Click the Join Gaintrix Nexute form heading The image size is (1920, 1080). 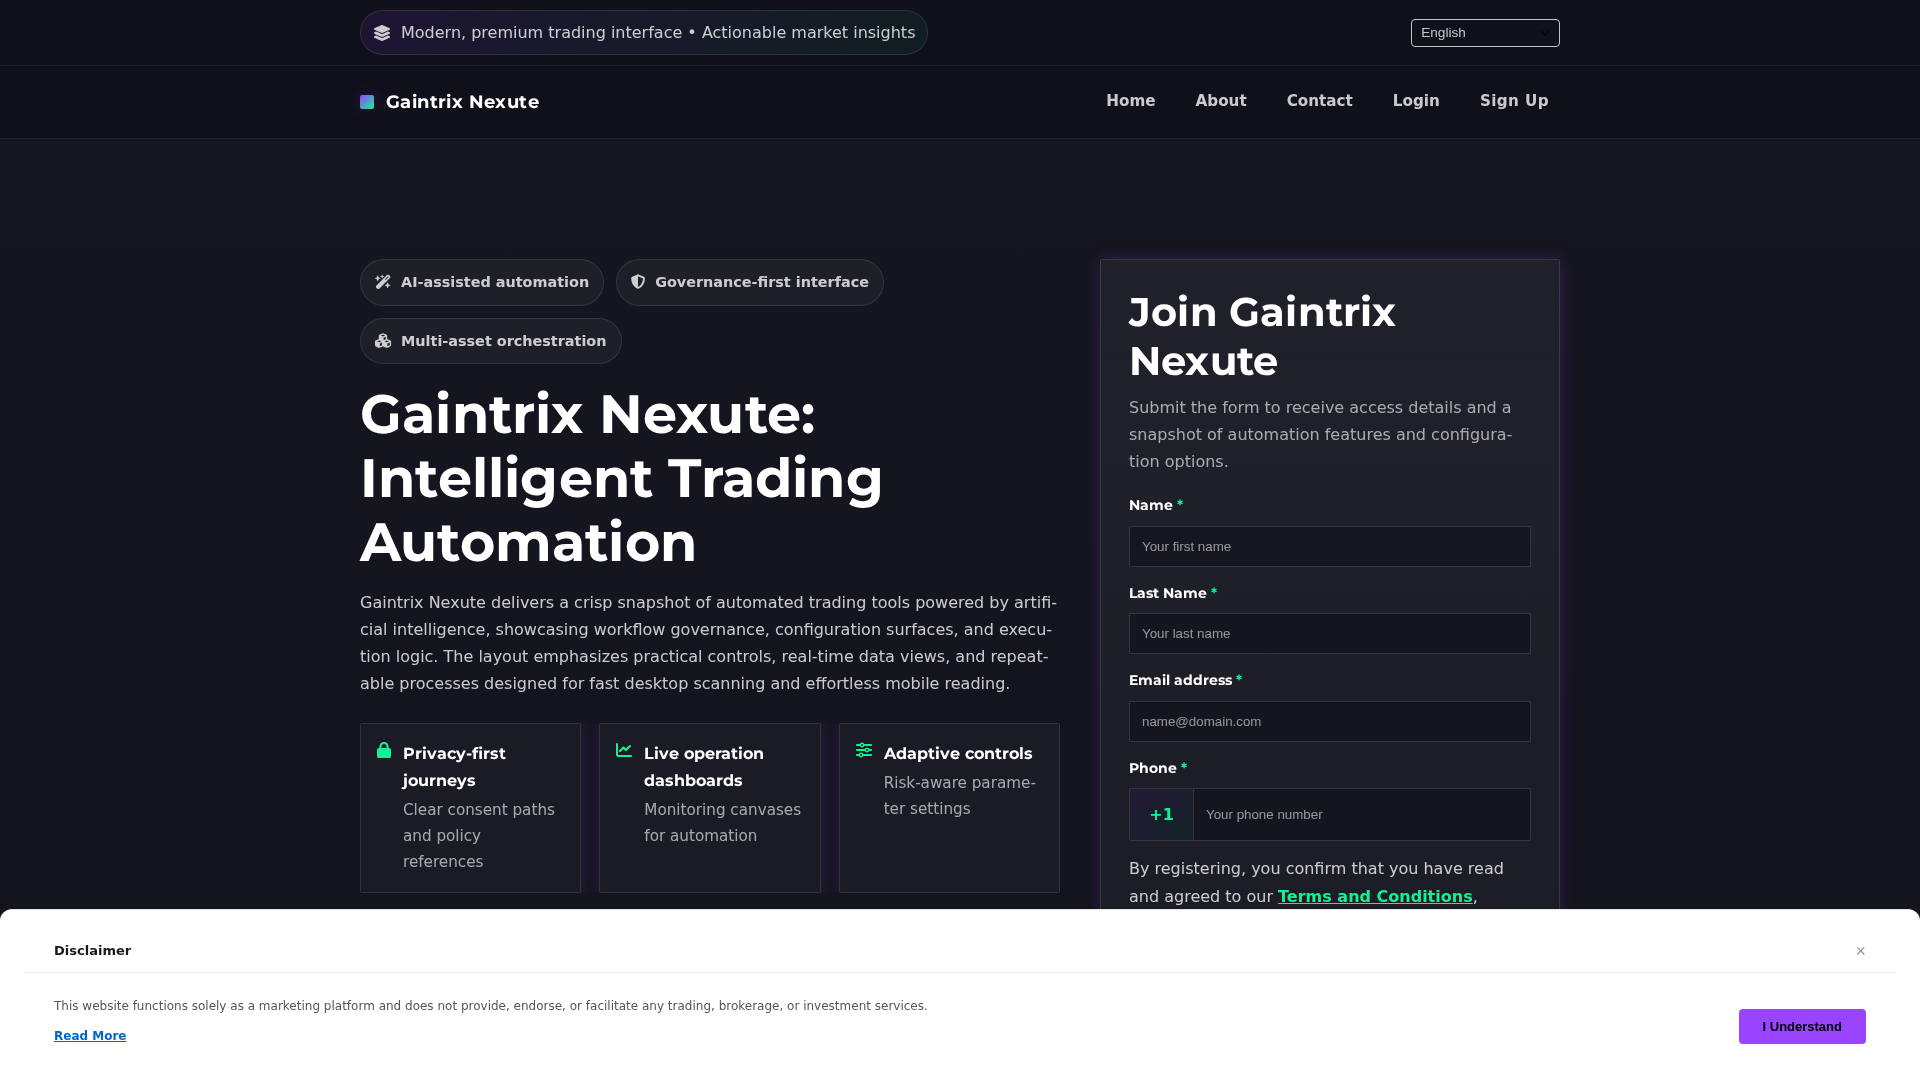coord(1262,337)
